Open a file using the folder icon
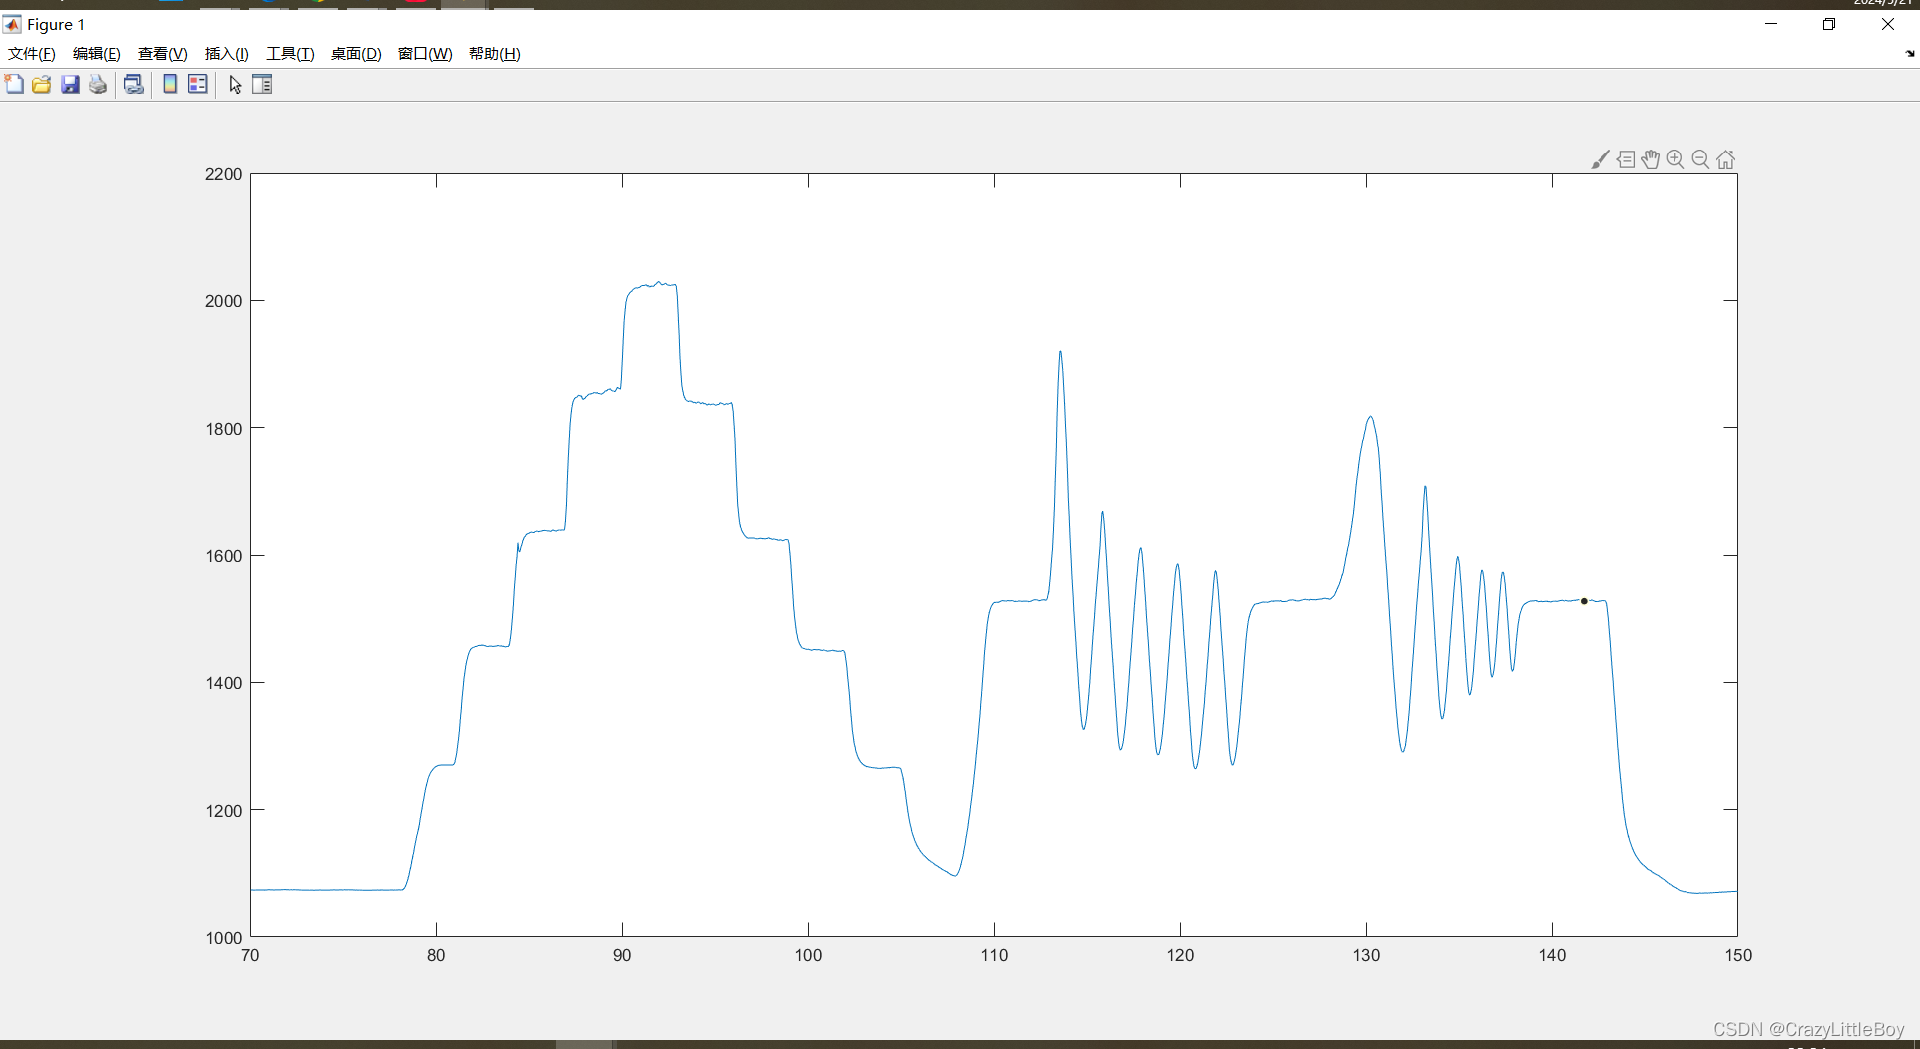 point(41,84)
